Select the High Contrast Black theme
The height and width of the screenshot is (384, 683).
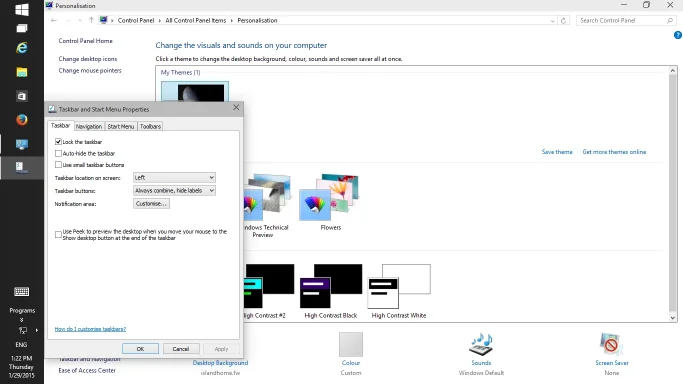tap(331, 291)
